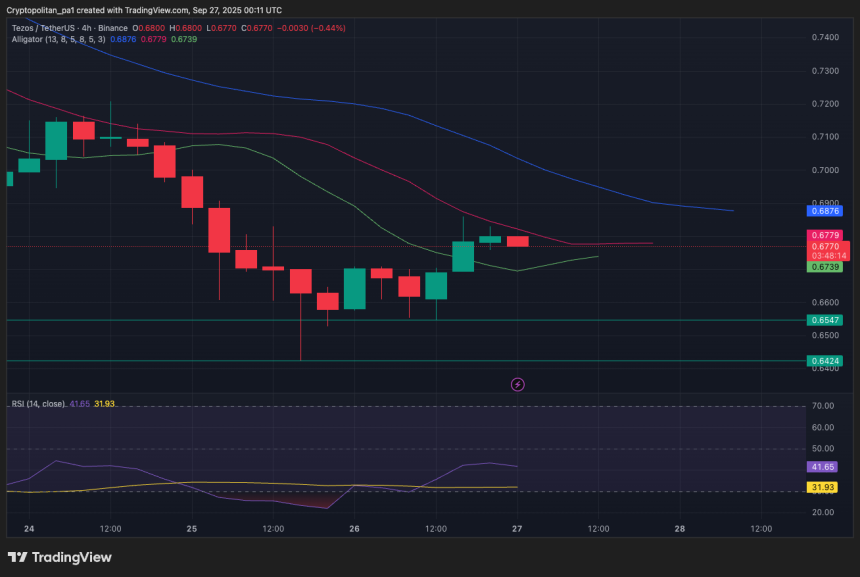Select date 28 on the time axis

coord(680,528)
